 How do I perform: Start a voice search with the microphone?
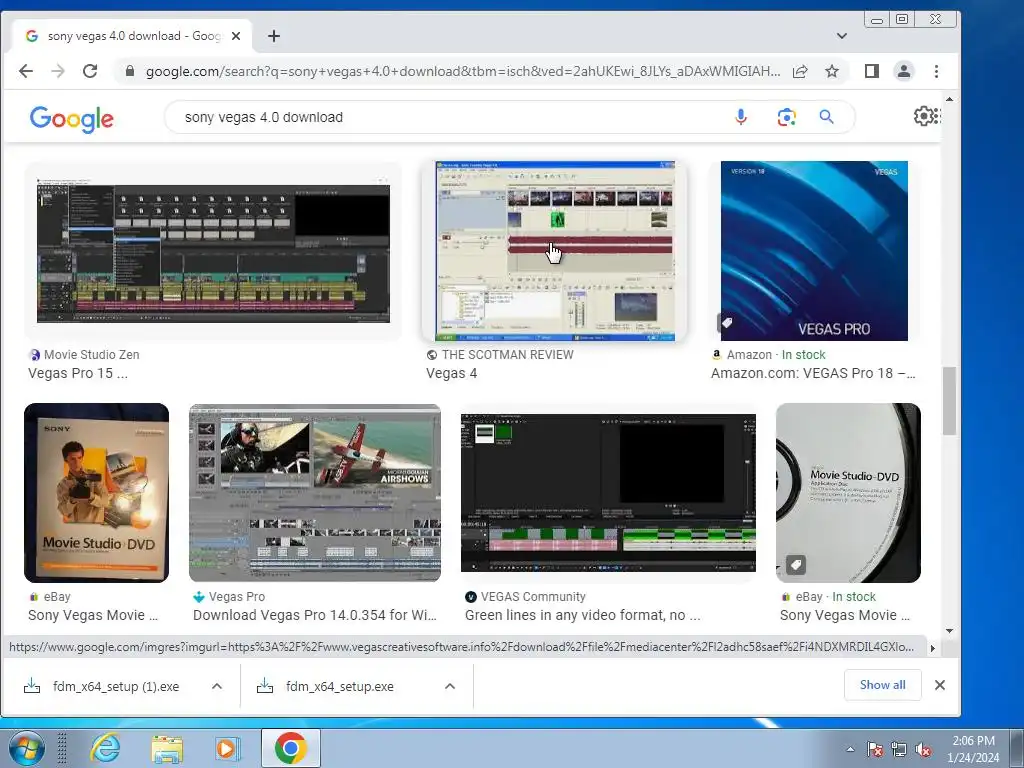[741, 118]
